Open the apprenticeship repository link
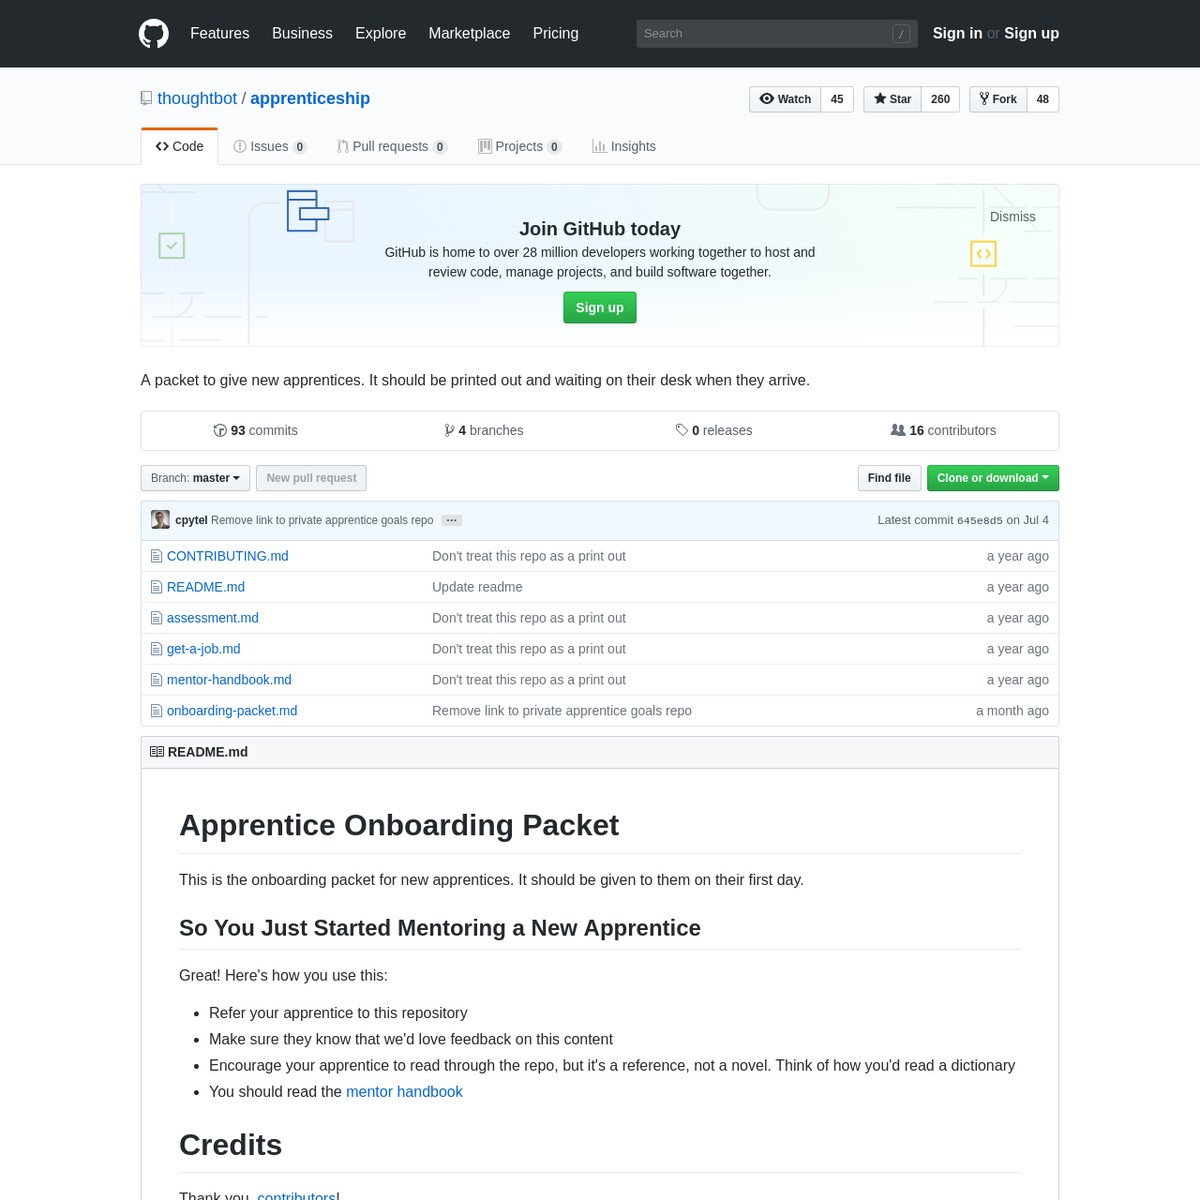Screen dimensions: 1200x1200 (x=310, y=98)
